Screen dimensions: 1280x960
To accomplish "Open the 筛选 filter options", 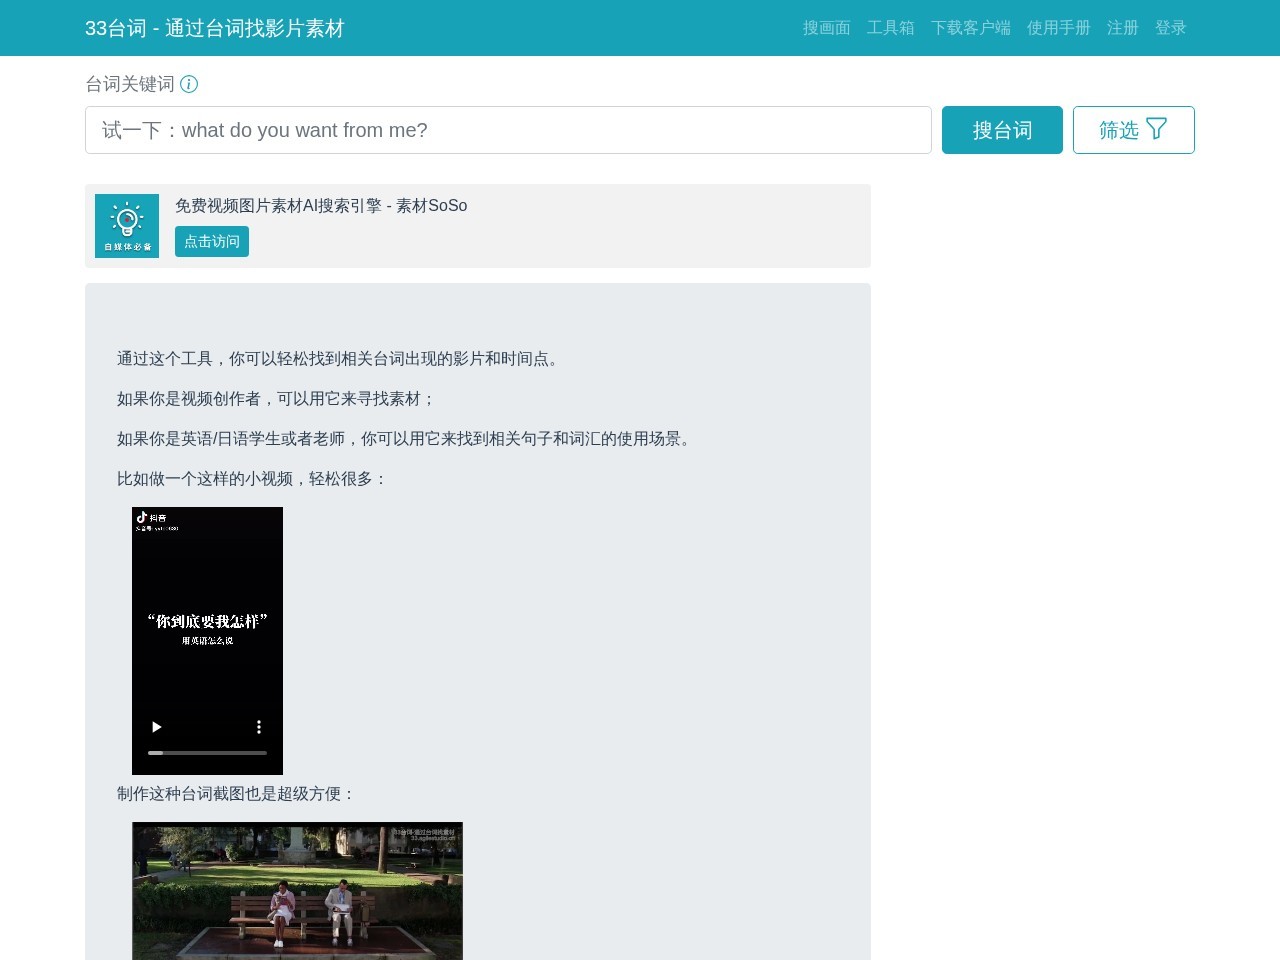I will pyautogui.click(x=1133, y=130).
